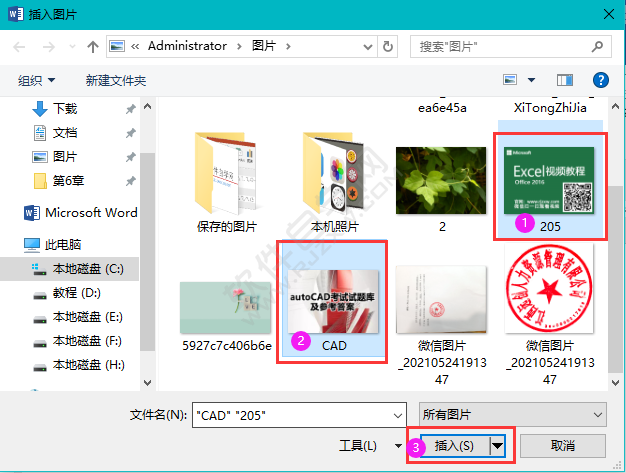
Task: Open the recent locations chevron
Action: click(x=72, y=47)
